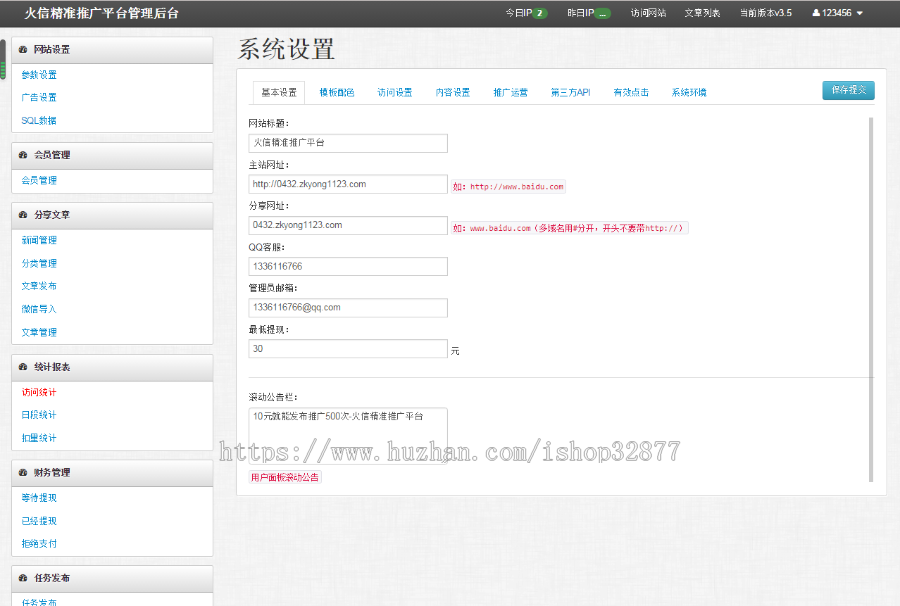Open the 第三方API settings tab
This screenshot has height=606, width=900.
[571, 91]
